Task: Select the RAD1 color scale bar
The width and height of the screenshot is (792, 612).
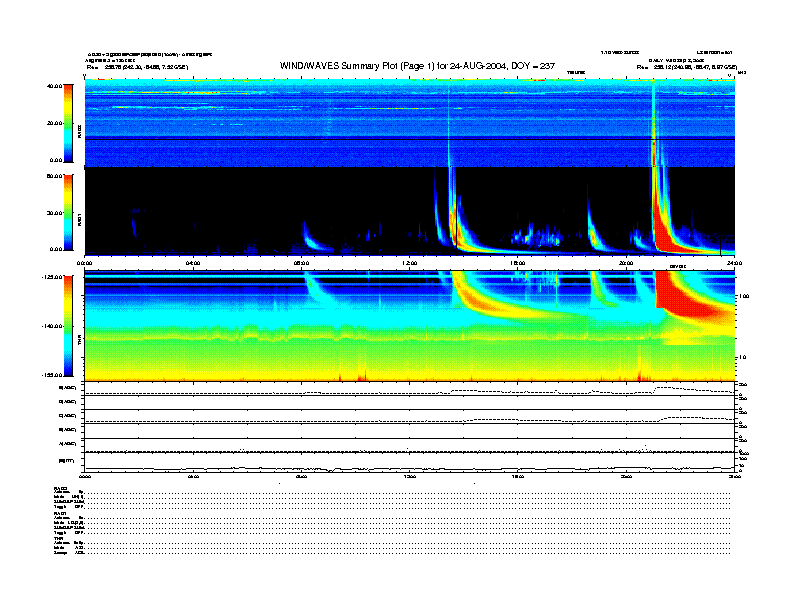Action: 67,211
